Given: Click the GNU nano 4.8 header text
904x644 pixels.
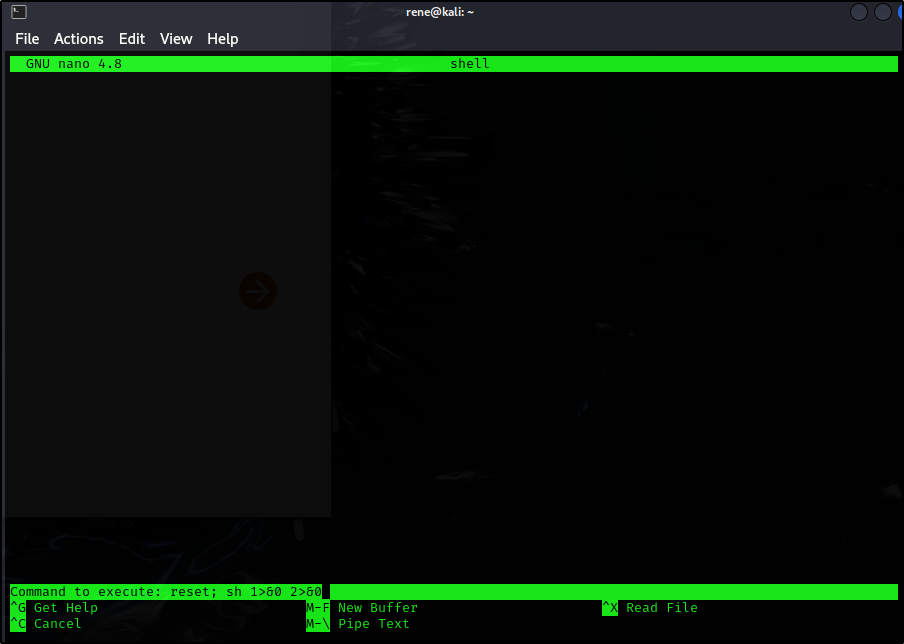Looking at the screenshot, I should point(74,64).
